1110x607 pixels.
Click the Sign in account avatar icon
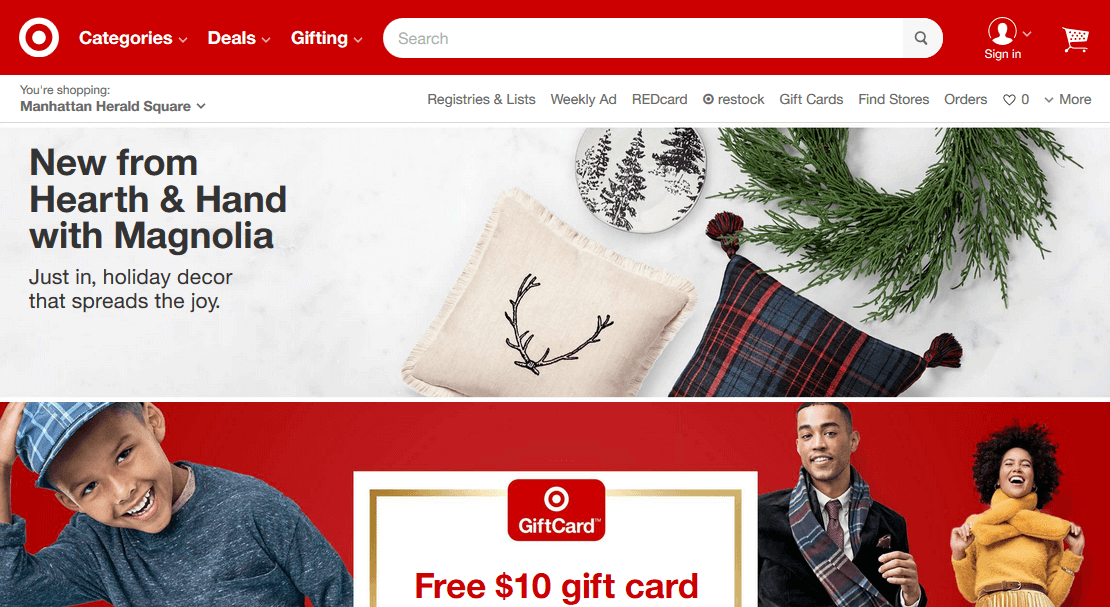pos(1002,31)
